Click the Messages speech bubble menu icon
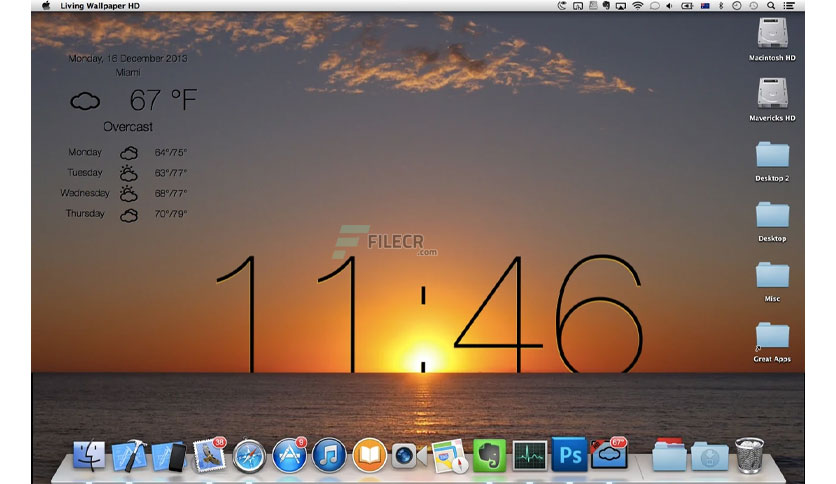 click(655, 6)
